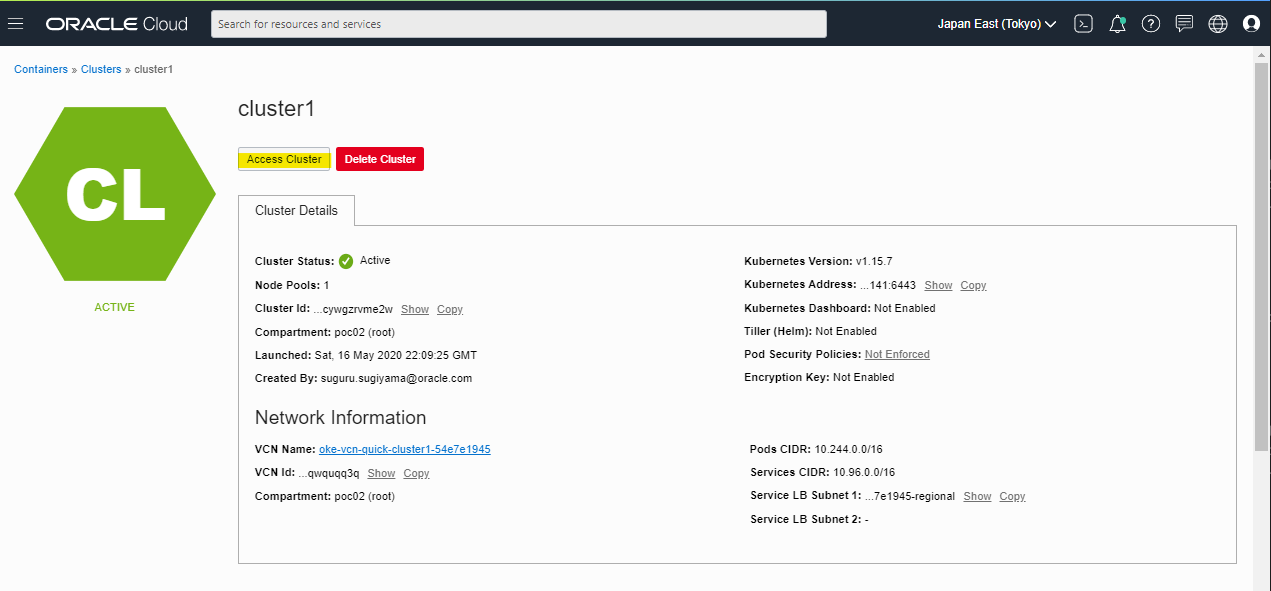The height and width of the screenshot is (591, 1271).
Task: Click the green Active status checkmark
Action: (x=346, y=262)
